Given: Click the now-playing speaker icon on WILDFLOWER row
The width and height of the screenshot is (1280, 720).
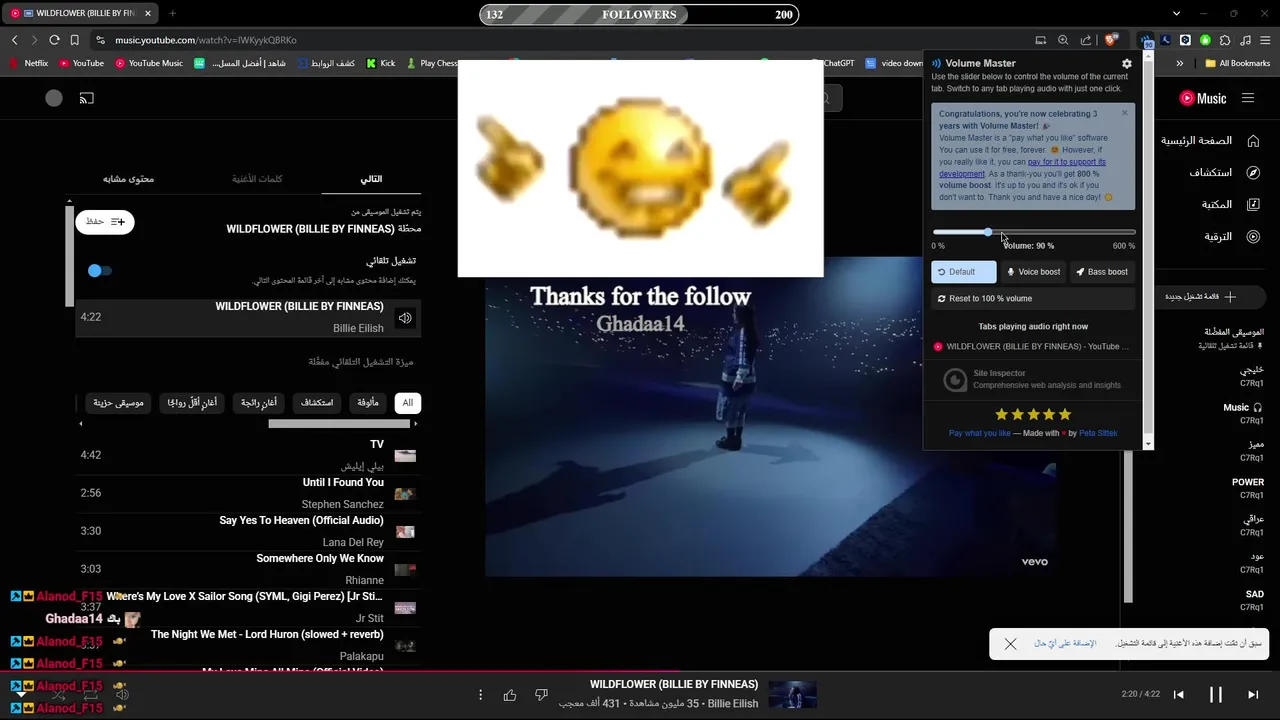Looking at the screenshot, I should [405, 318].
